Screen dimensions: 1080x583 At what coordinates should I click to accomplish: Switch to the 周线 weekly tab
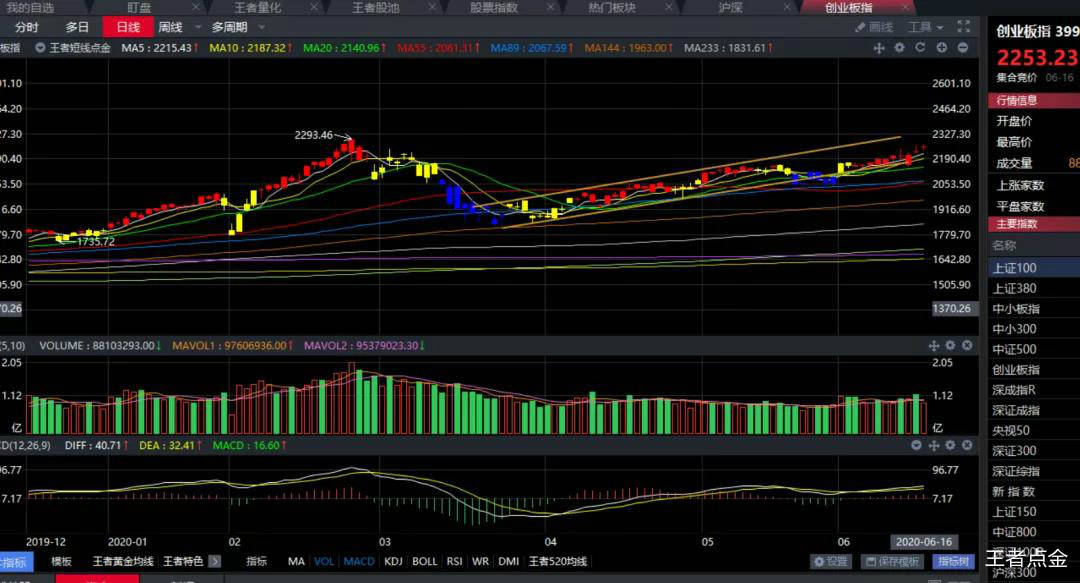click(170, 27)
